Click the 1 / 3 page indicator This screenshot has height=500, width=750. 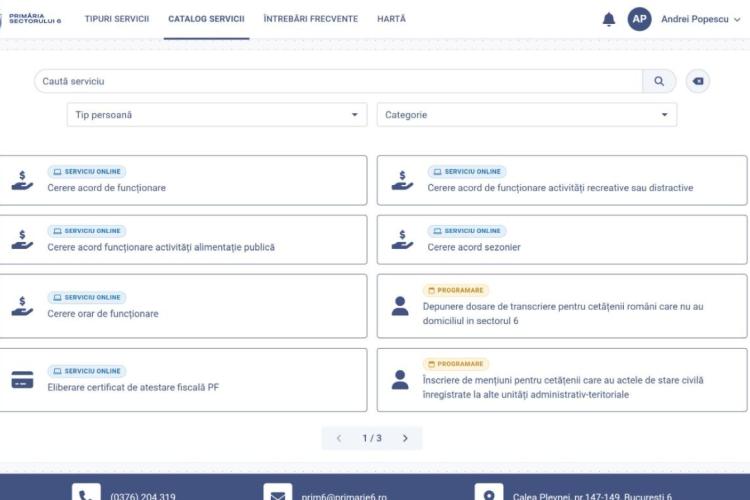[372, 438]
